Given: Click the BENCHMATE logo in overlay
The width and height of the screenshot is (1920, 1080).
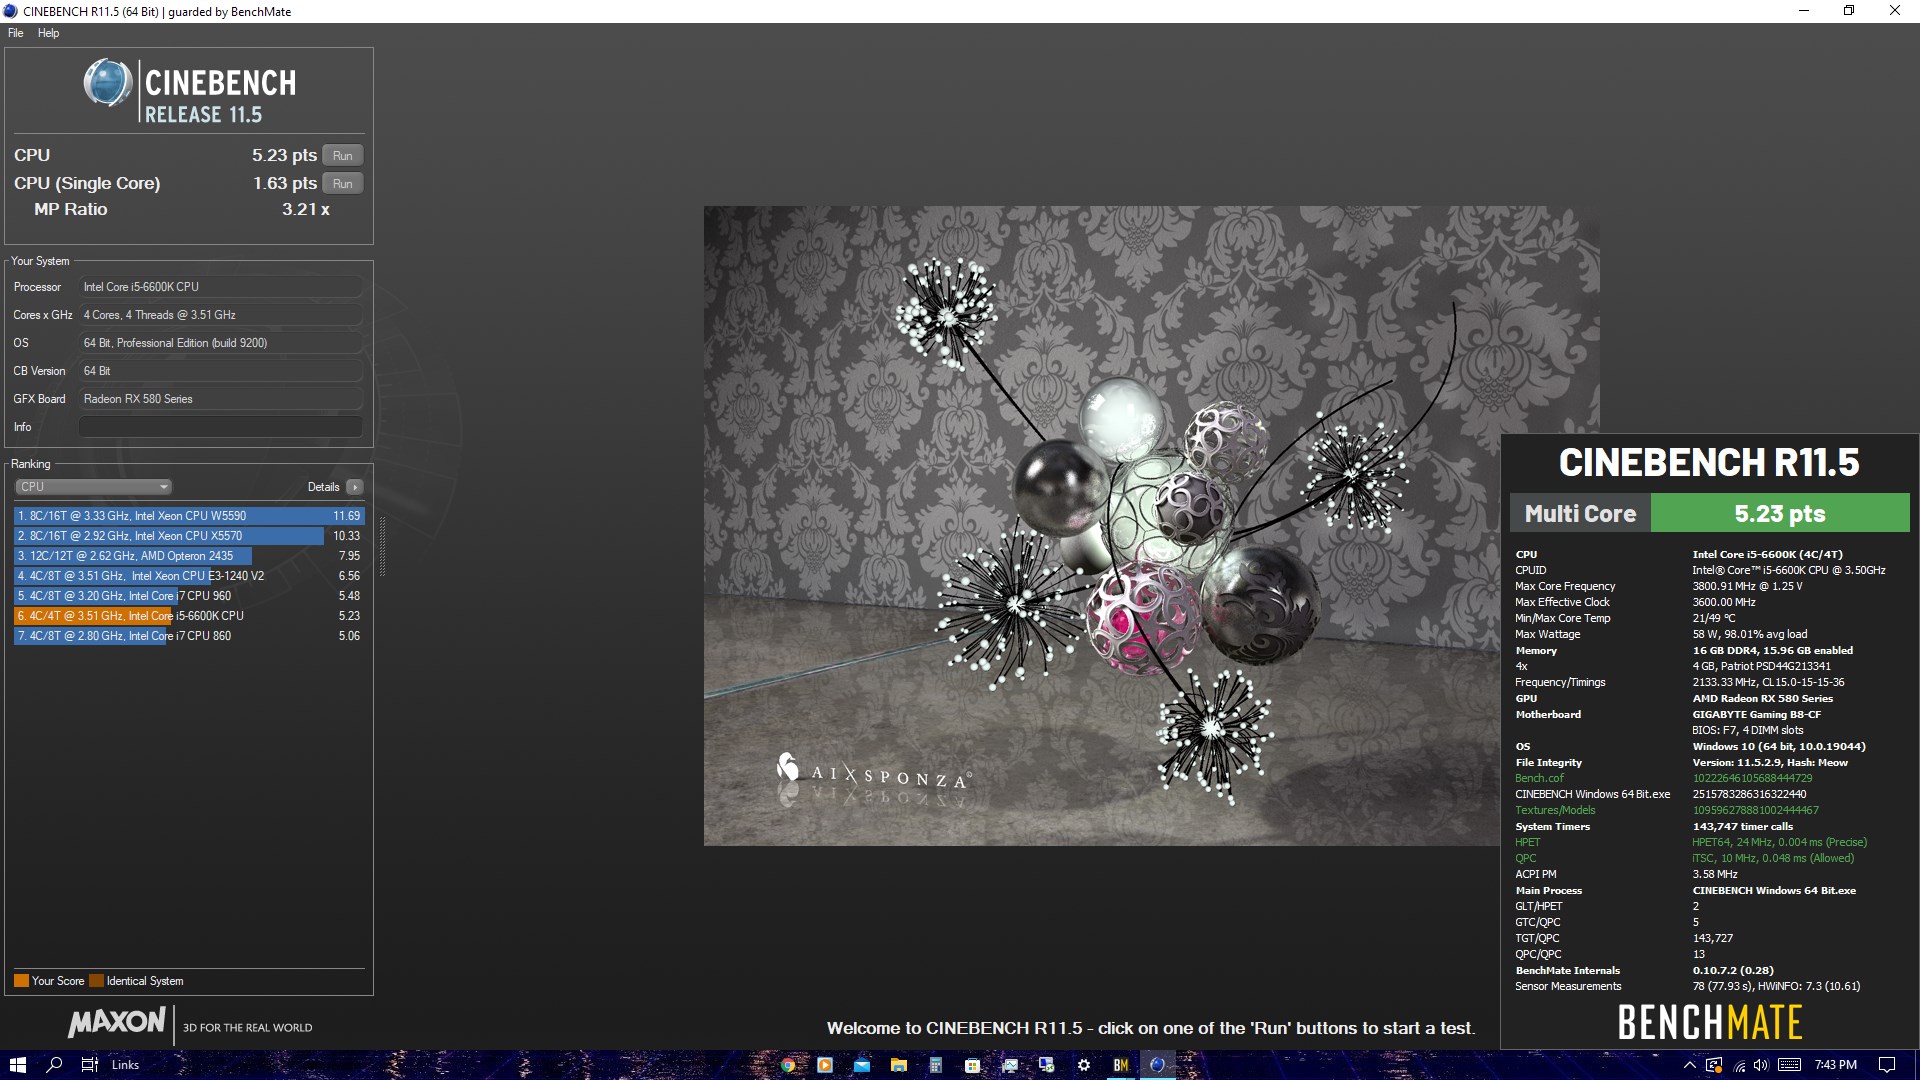Looking at the screenshot, I should (x=1710, y=1022).
